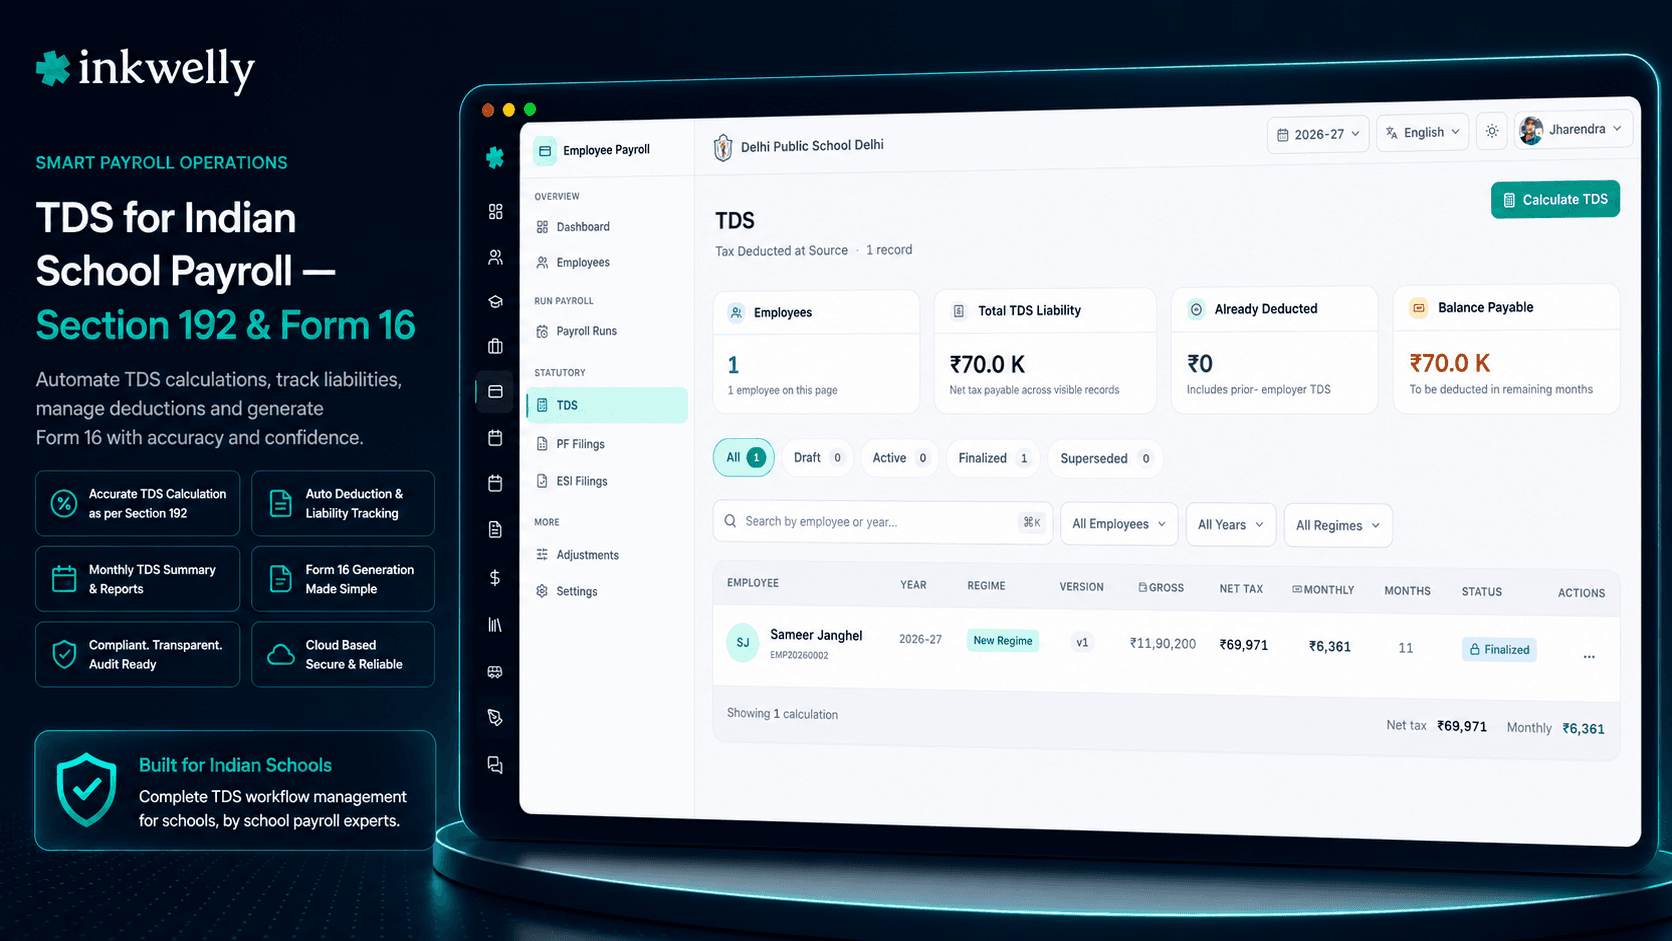Click the NET TAX column header
The height and width of the screenshot is (941, 1672).
click(x=1241, y=589)
